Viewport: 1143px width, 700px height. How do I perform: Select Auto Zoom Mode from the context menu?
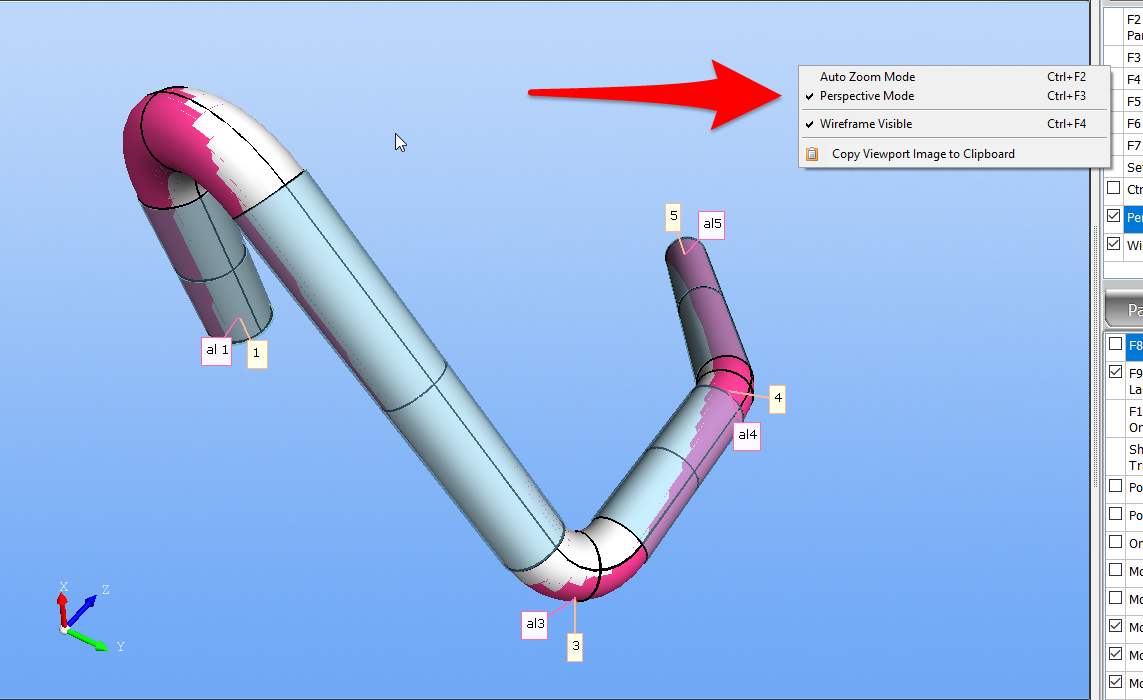867,77
